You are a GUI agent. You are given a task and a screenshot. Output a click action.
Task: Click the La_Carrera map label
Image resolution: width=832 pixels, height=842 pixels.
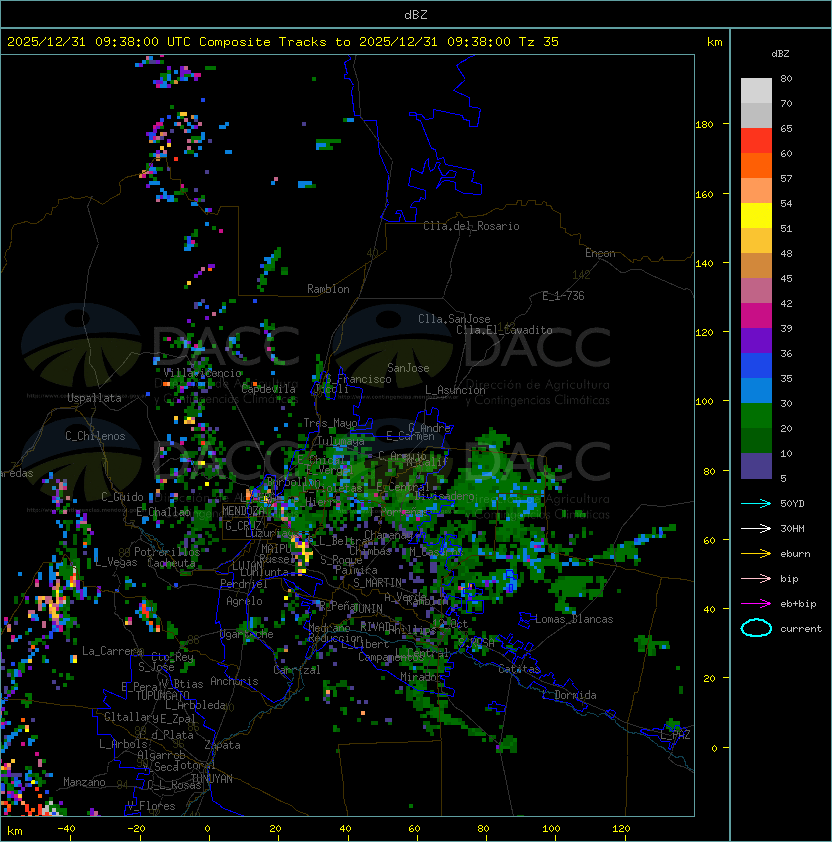113,651
